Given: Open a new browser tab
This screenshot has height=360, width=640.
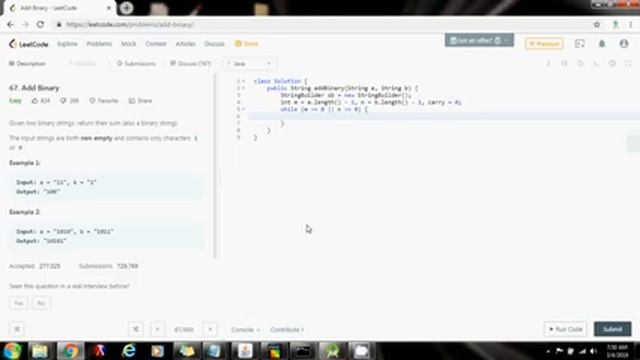Looking at the screenshot, I should point(127,8).
